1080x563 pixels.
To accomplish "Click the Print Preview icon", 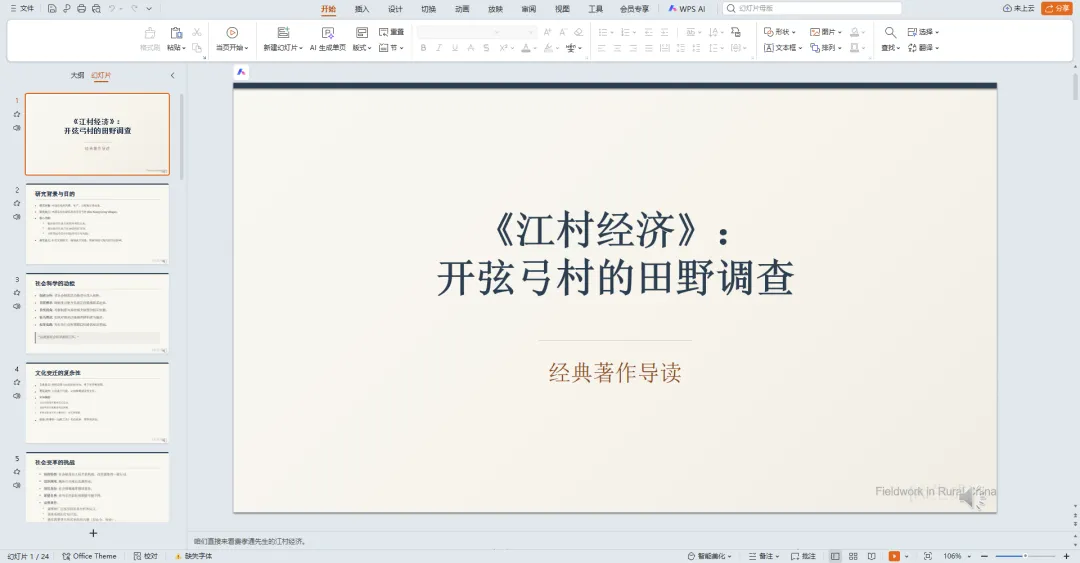I will pyautogui.click(x=96, y=8).
